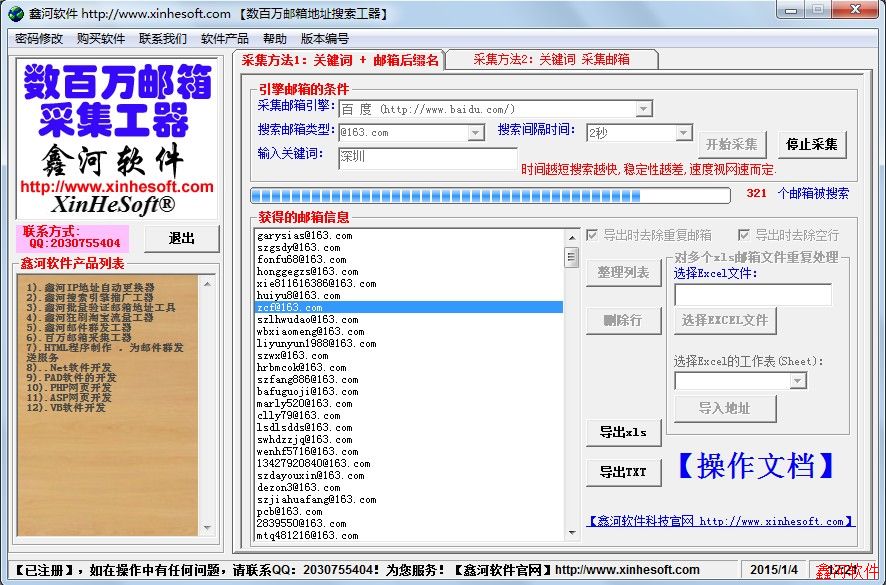
Task: Click the email list scrollbar down arrow
Action: click(x=572, y=533)
